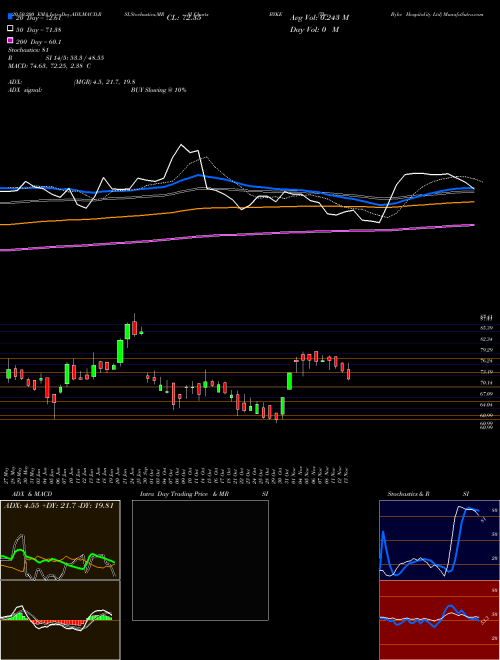Click the 'CL: 72.35' closing price label
Viewport: 500px width, 660px height.
pos(184,18)
